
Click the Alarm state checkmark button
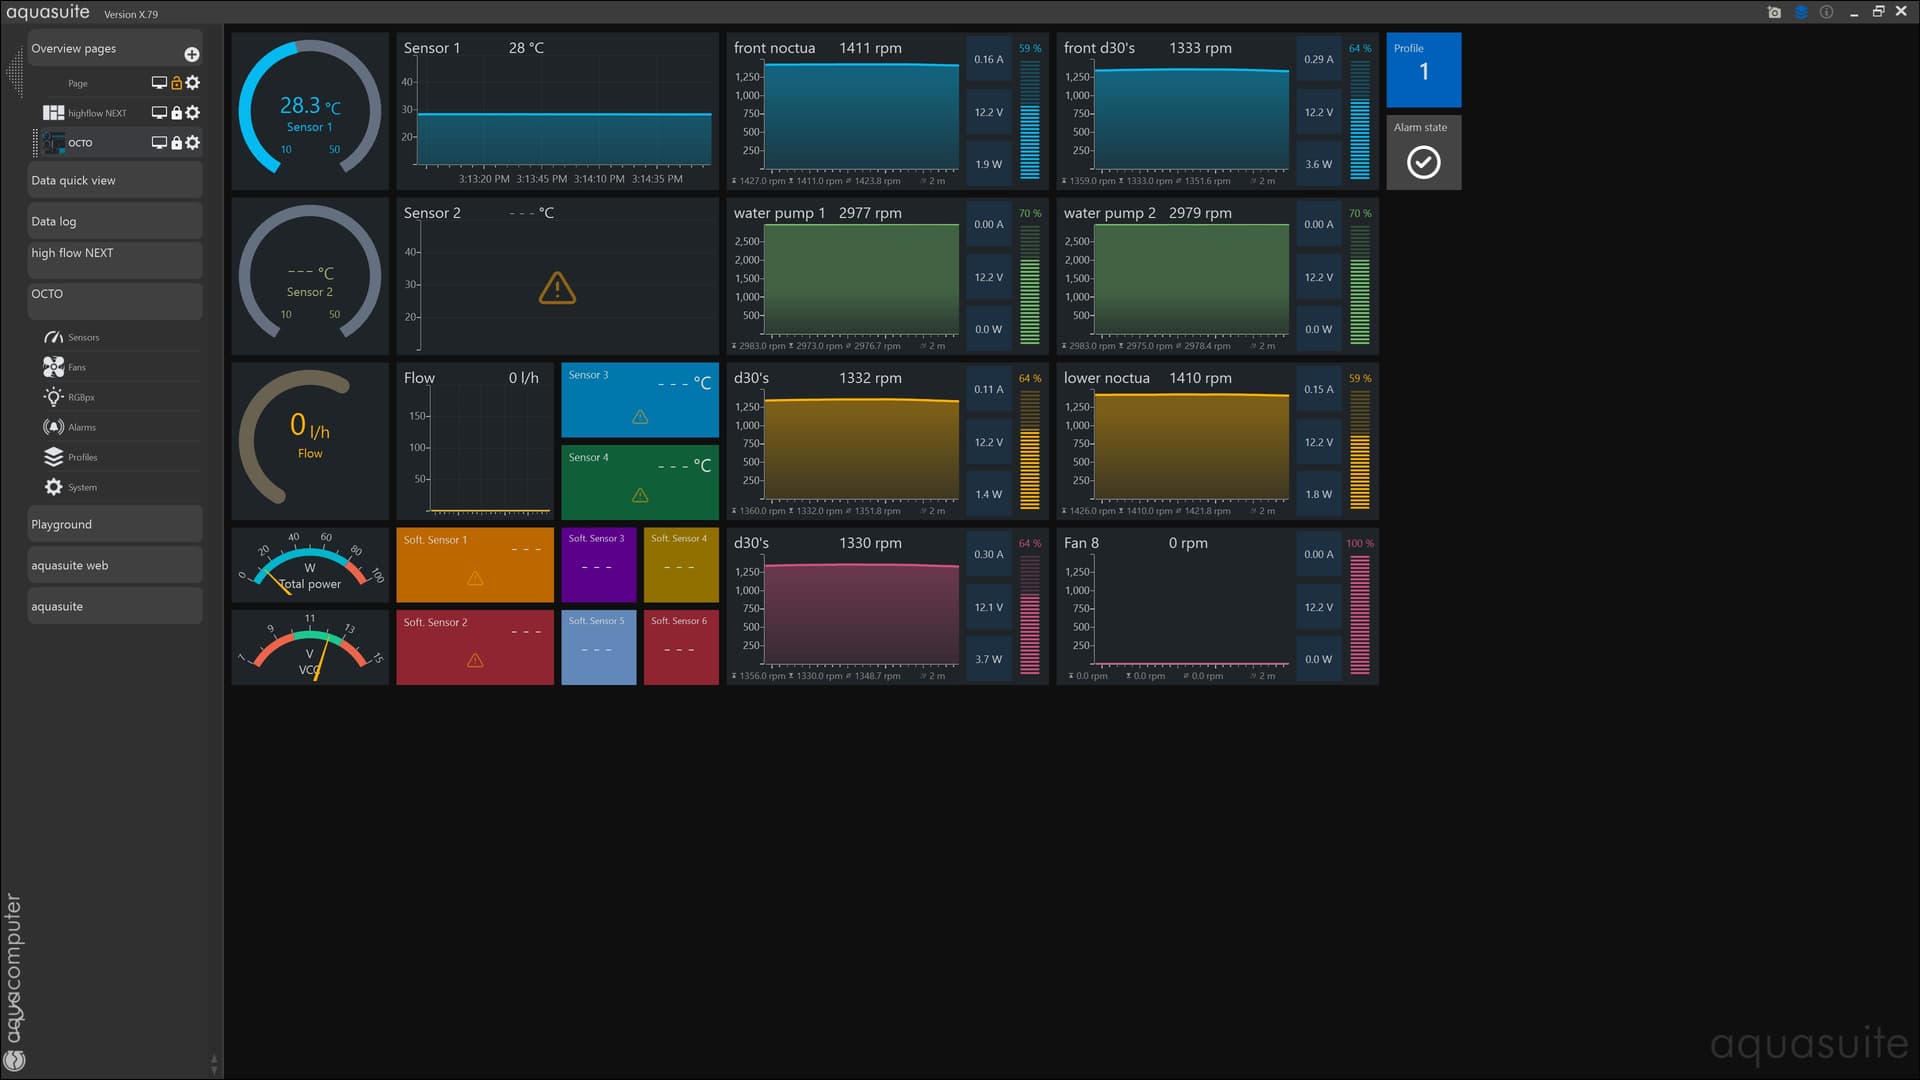pyautogui.click(x=1423, y=162)
